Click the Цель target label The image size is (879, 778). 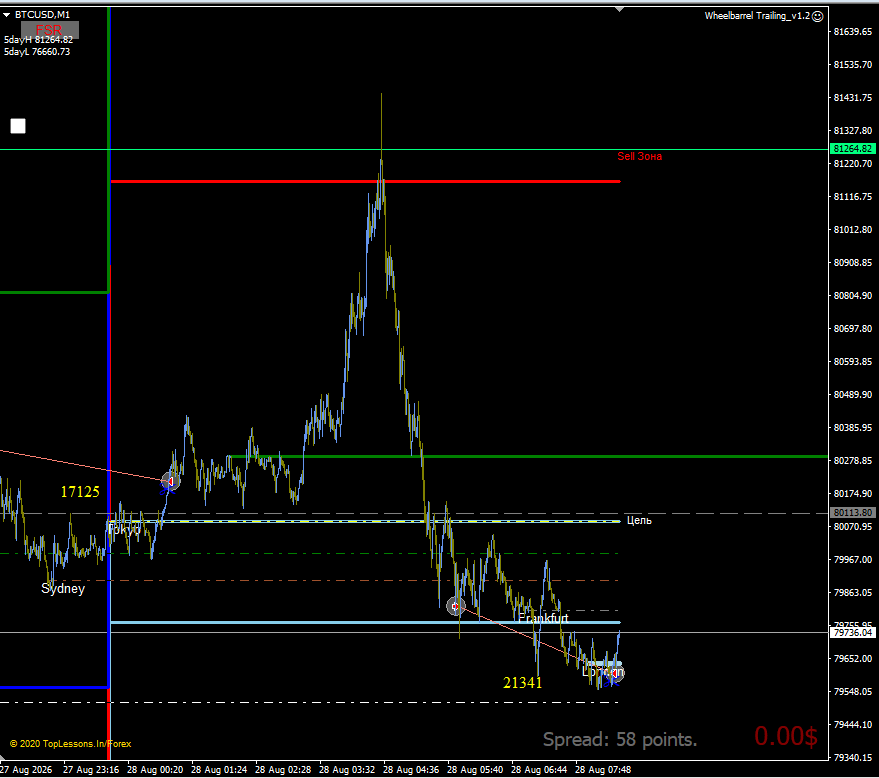(x=639, y=520)
